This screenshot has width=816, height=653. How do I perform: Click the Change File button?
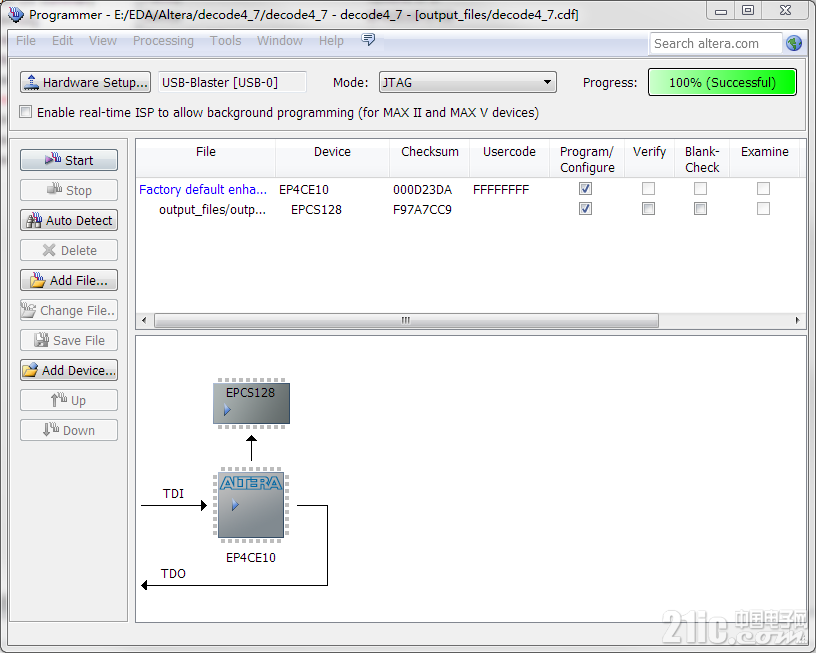(x=69, y=310)
